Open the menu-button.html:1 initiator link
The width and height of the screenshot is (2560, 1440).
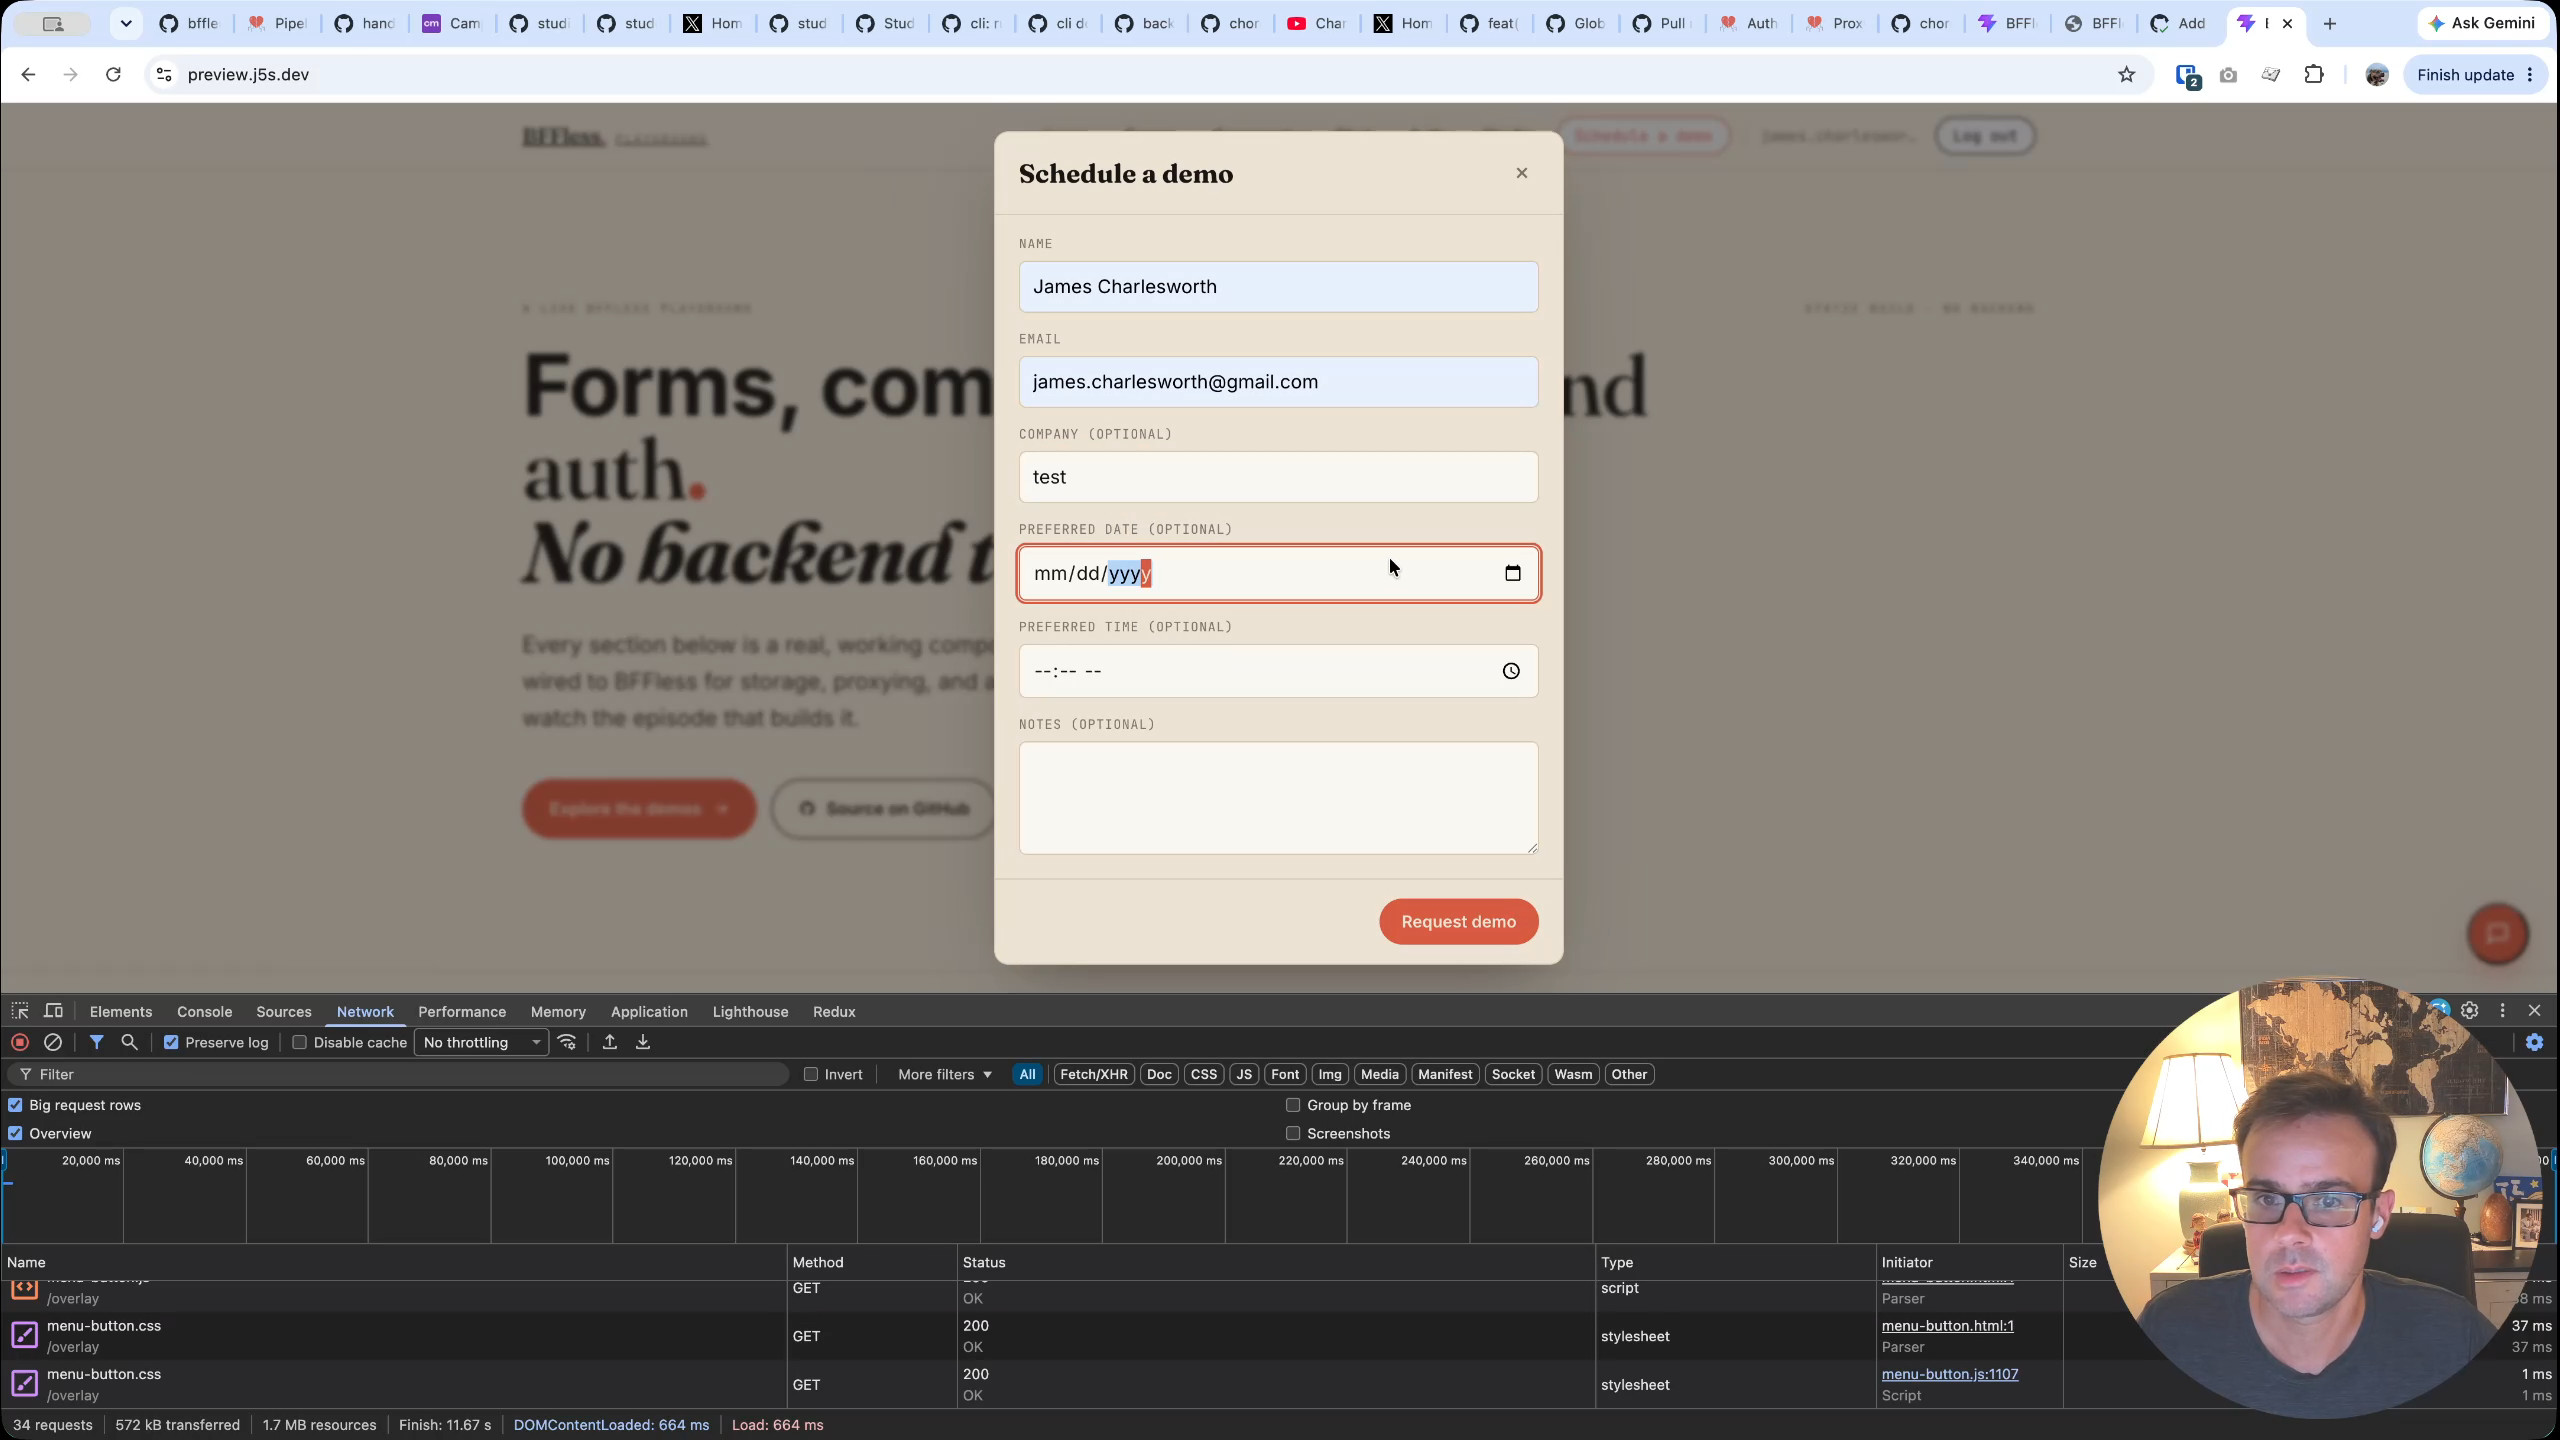coord(1947,1326)
